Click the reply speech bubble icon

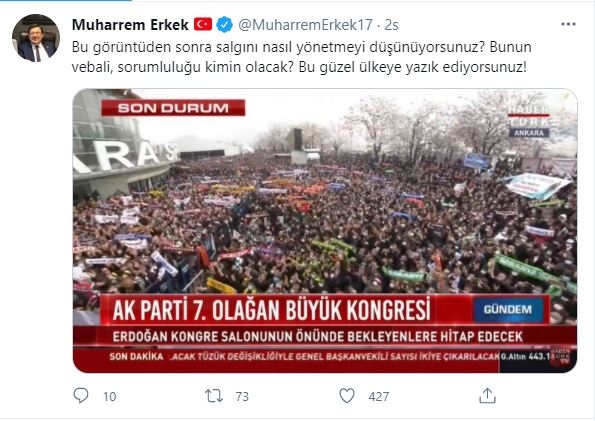point(80,396)
